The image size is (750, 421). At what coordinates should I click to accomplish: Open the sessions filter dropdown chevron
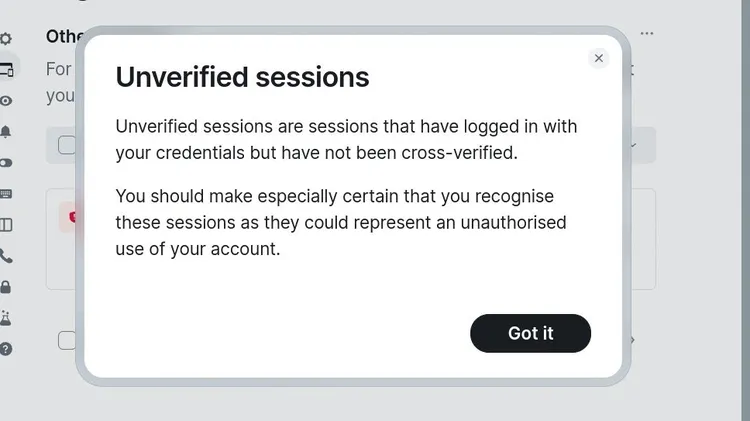pyautogui.click(x=633, y=145)
